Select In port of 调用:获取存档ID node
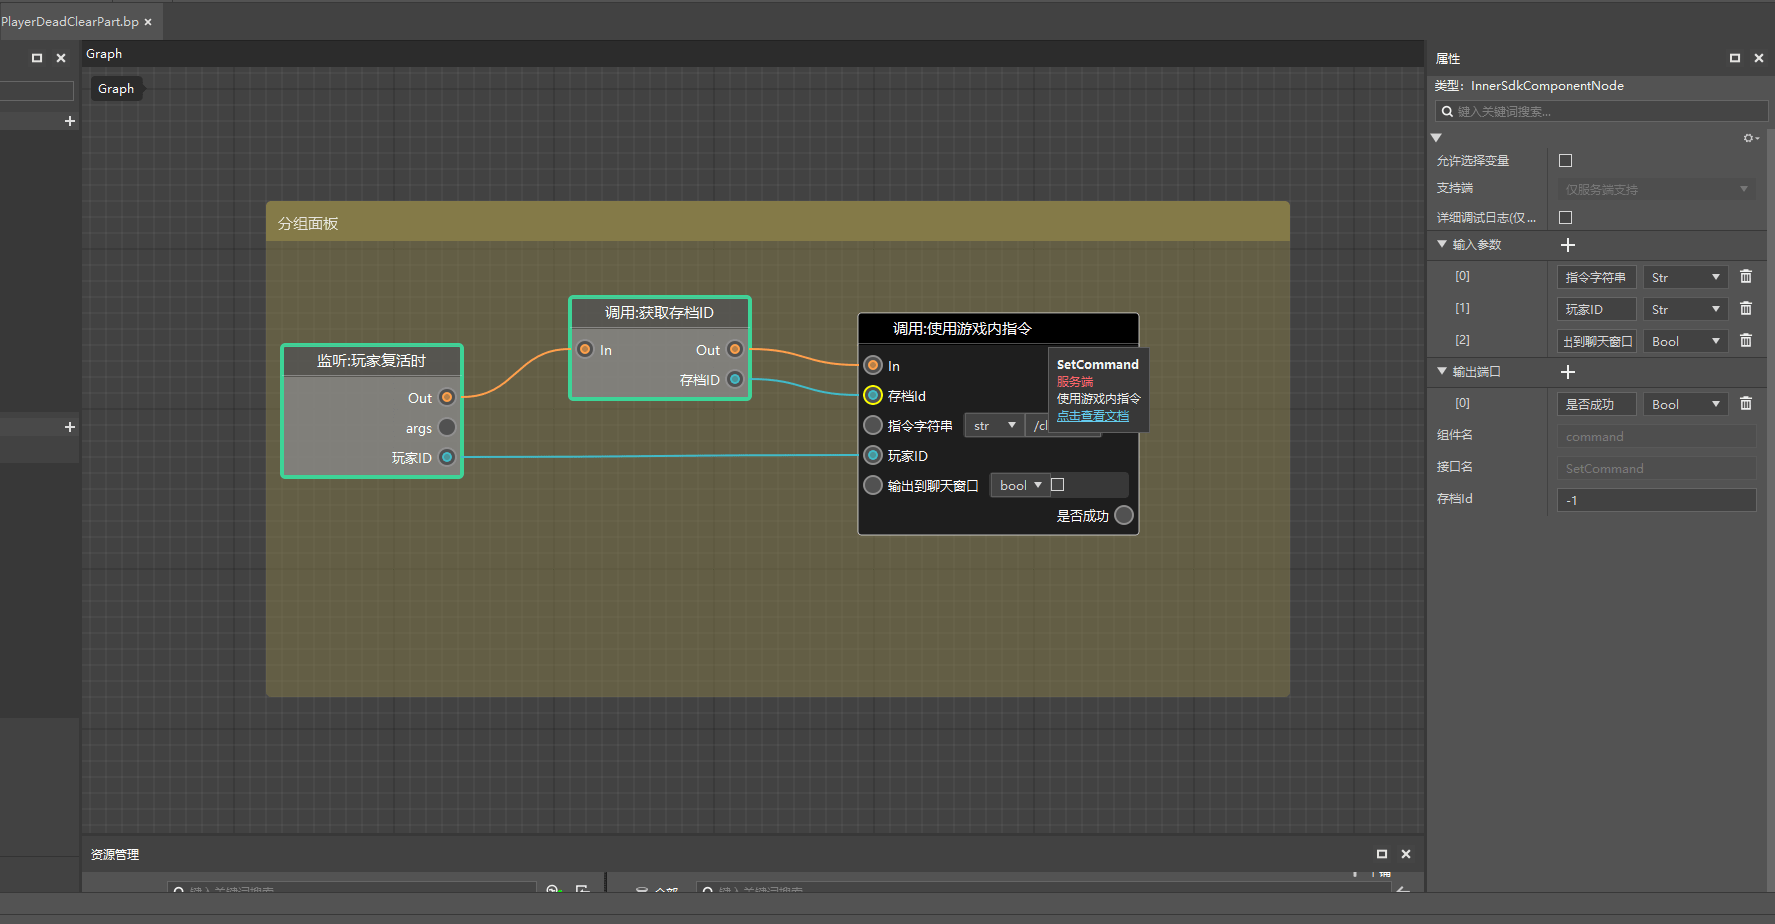 point(585,349)
